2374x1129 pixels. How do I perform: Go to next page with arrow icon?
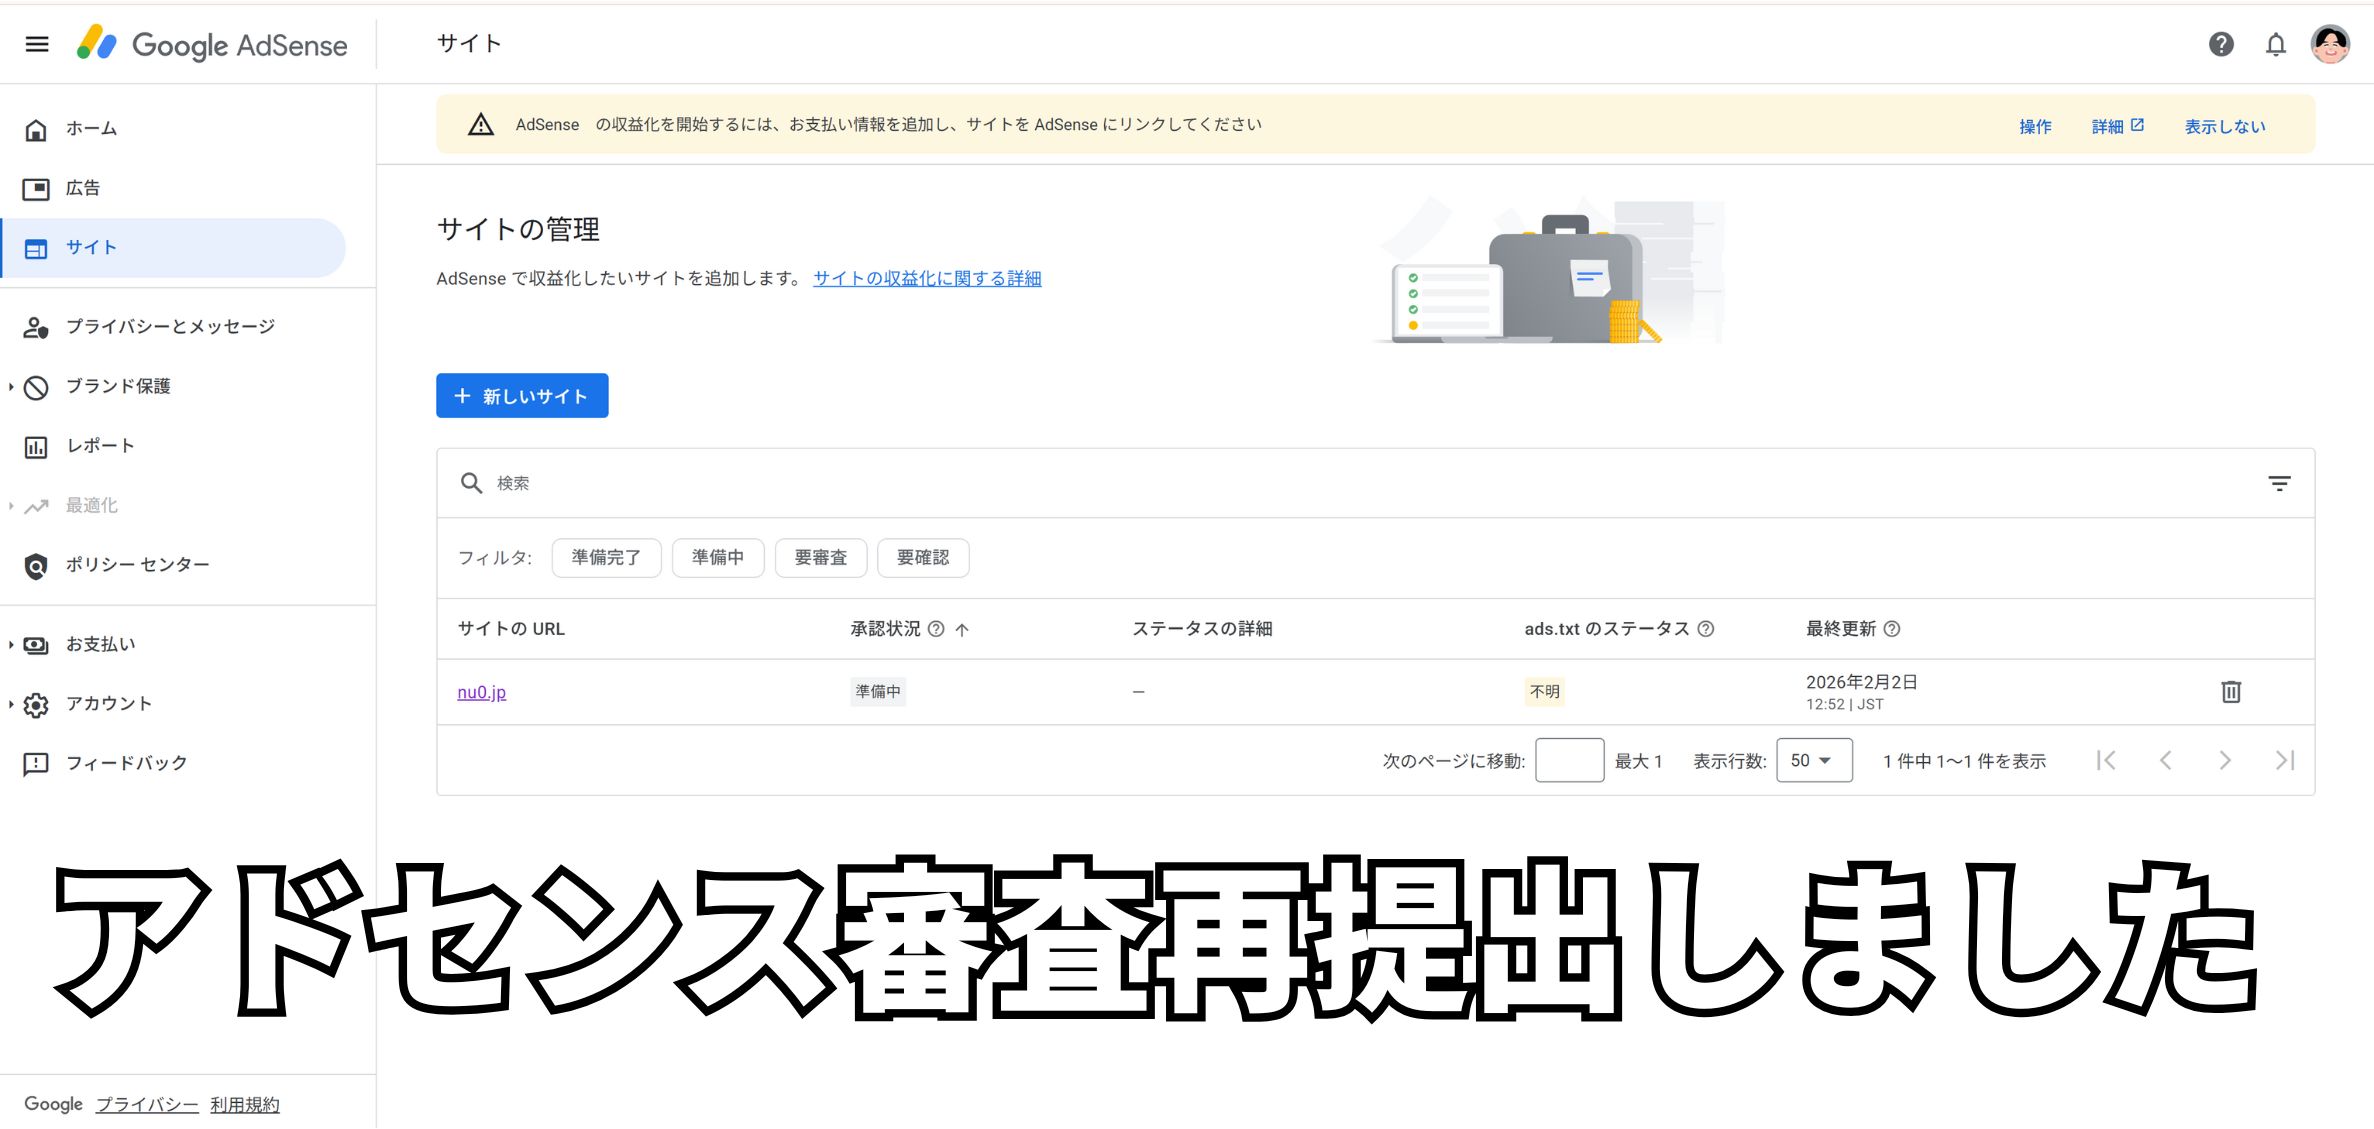2224,760
